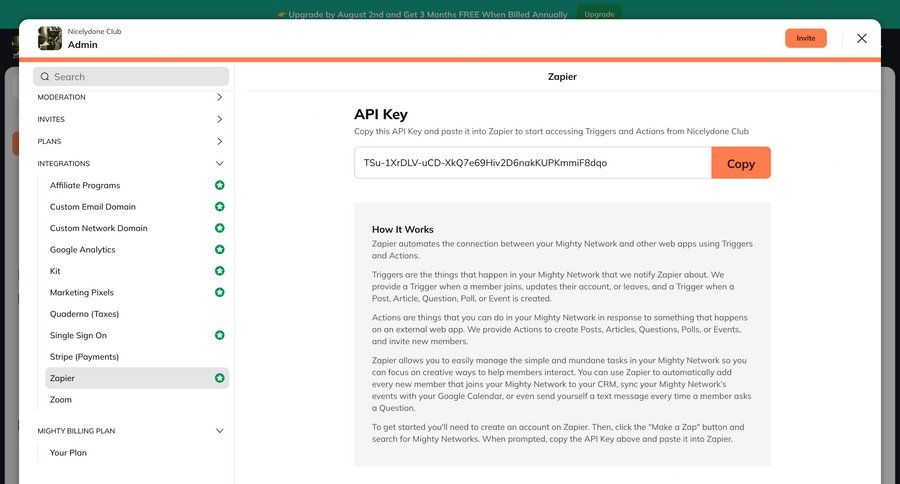900x484 pixels.
Task: Click the API key text field
Action: click(x=533, y=163)
